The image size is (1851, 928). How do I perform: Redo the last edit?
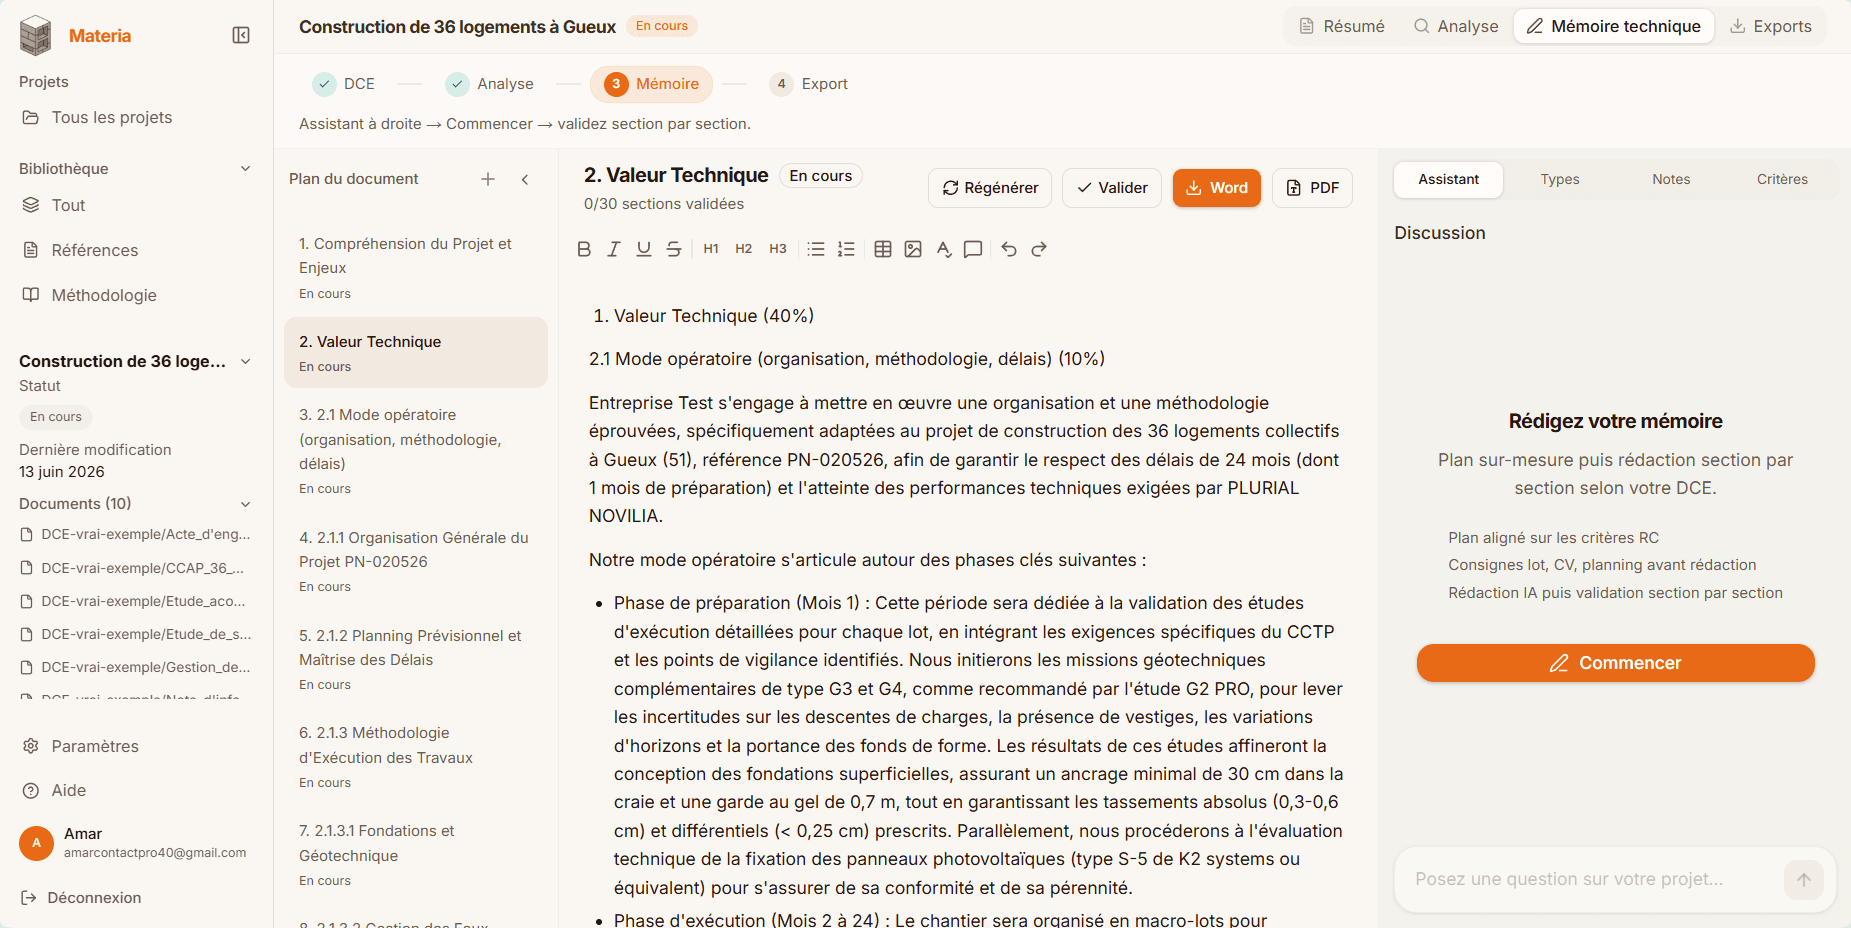point(1039,249)
